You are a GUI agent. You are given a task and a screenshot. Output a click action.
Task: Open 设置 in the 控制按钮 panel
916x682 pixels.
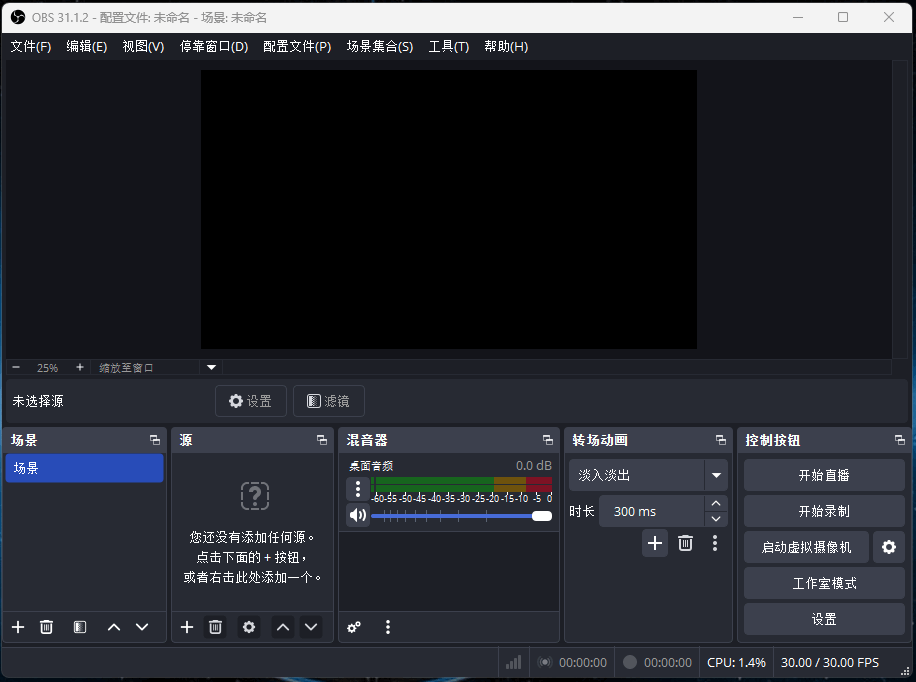824,619
